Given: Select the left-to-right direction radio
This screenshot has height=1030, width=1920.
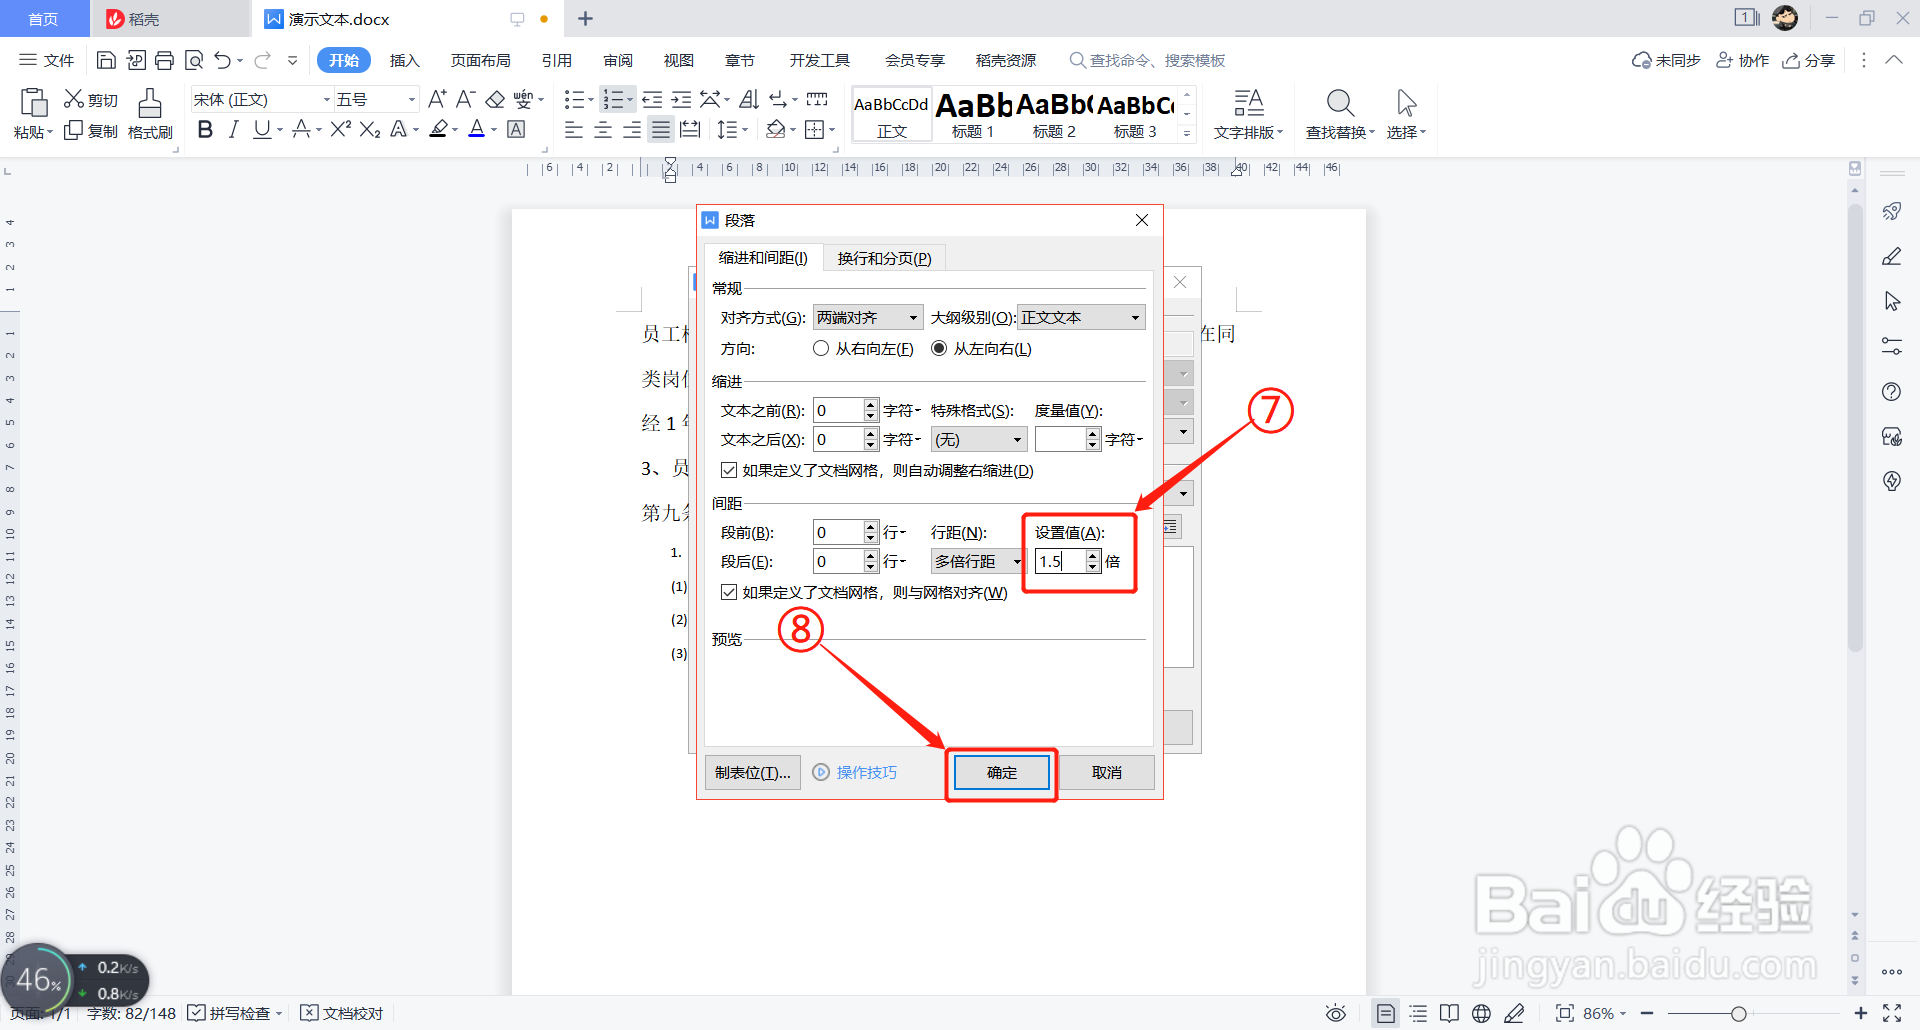Looking at the screenshot, I should 939,348.
